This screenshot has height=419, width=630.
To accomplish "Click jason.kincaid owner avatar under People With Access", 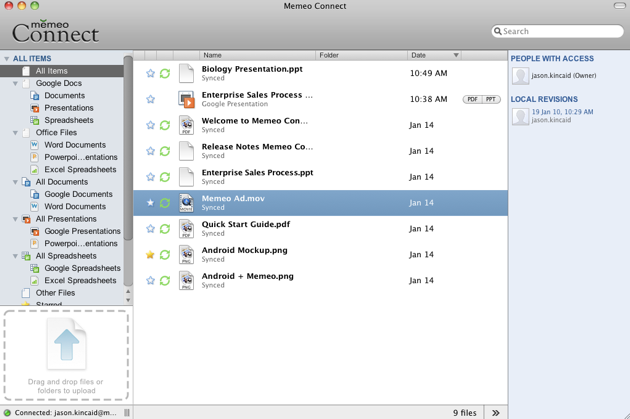I will (x=520, y=76).
